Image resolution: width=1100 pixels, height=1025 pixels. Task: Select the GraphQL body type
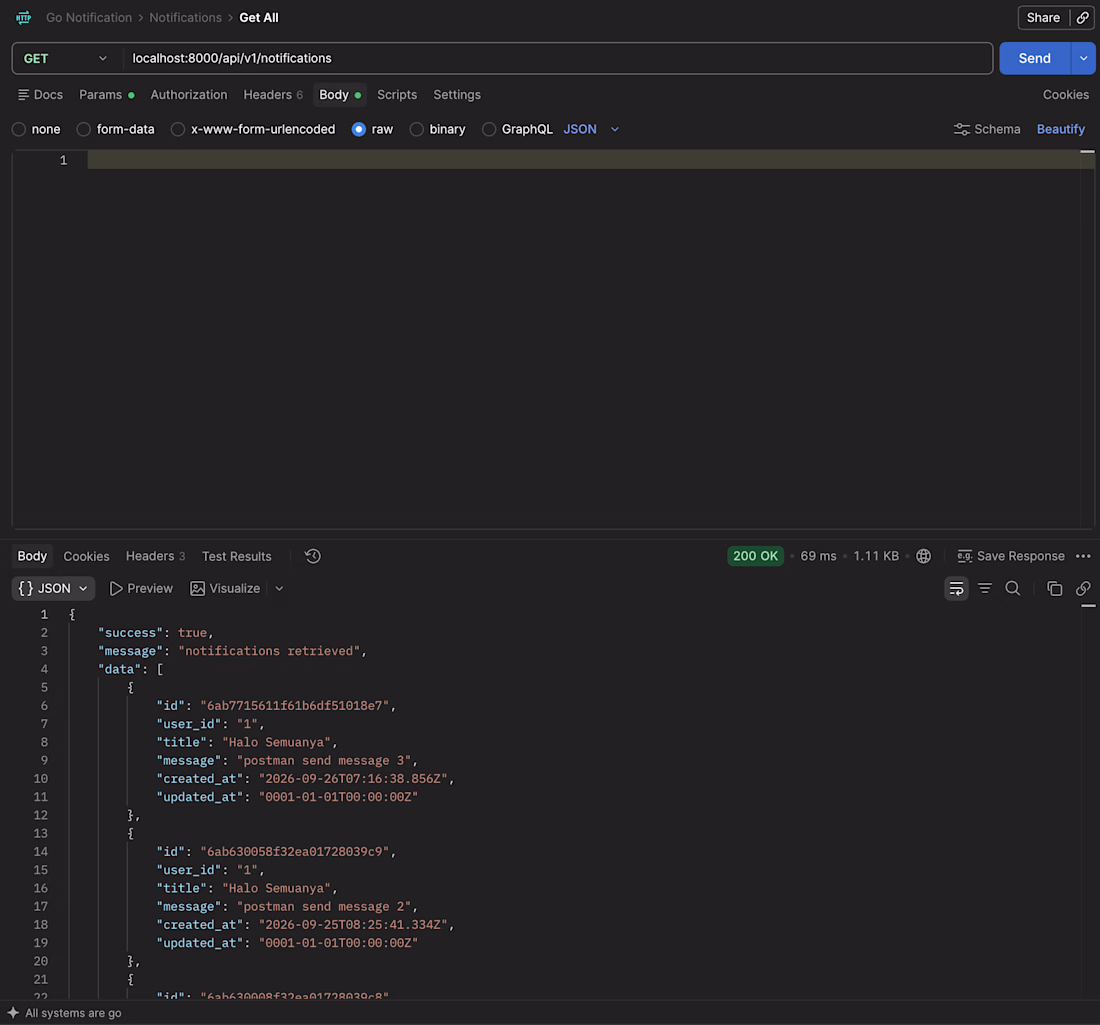(489, 129)
